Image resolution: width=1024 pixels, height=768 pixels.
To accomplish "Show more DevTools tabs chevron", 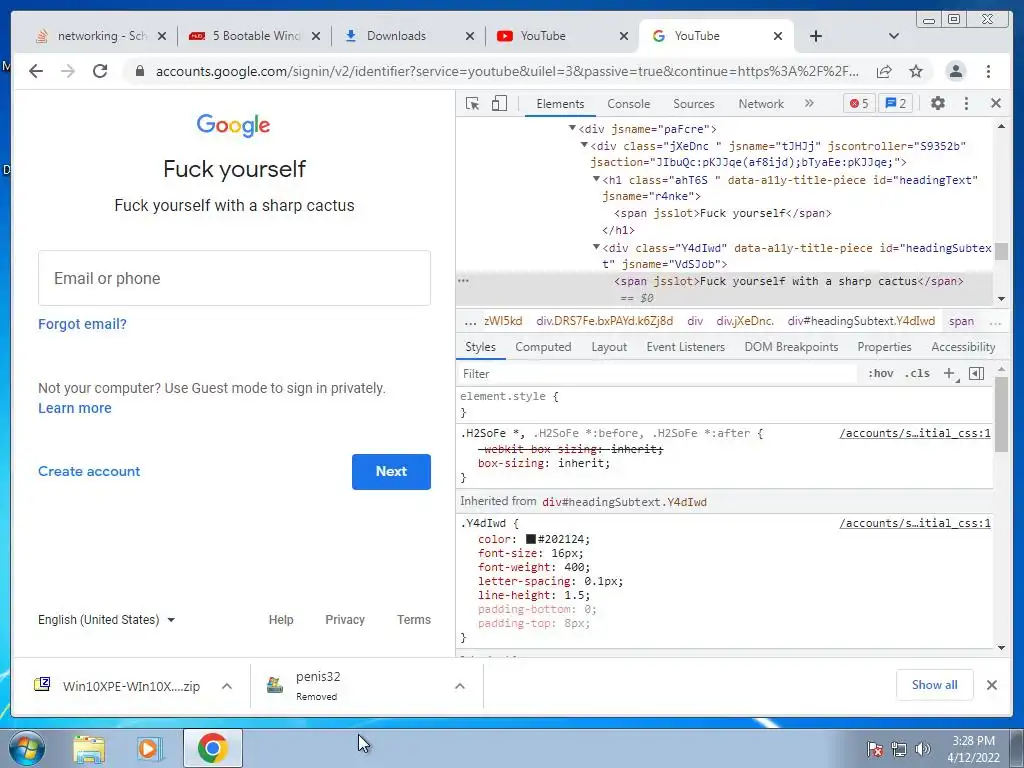I will pos(809,103).
